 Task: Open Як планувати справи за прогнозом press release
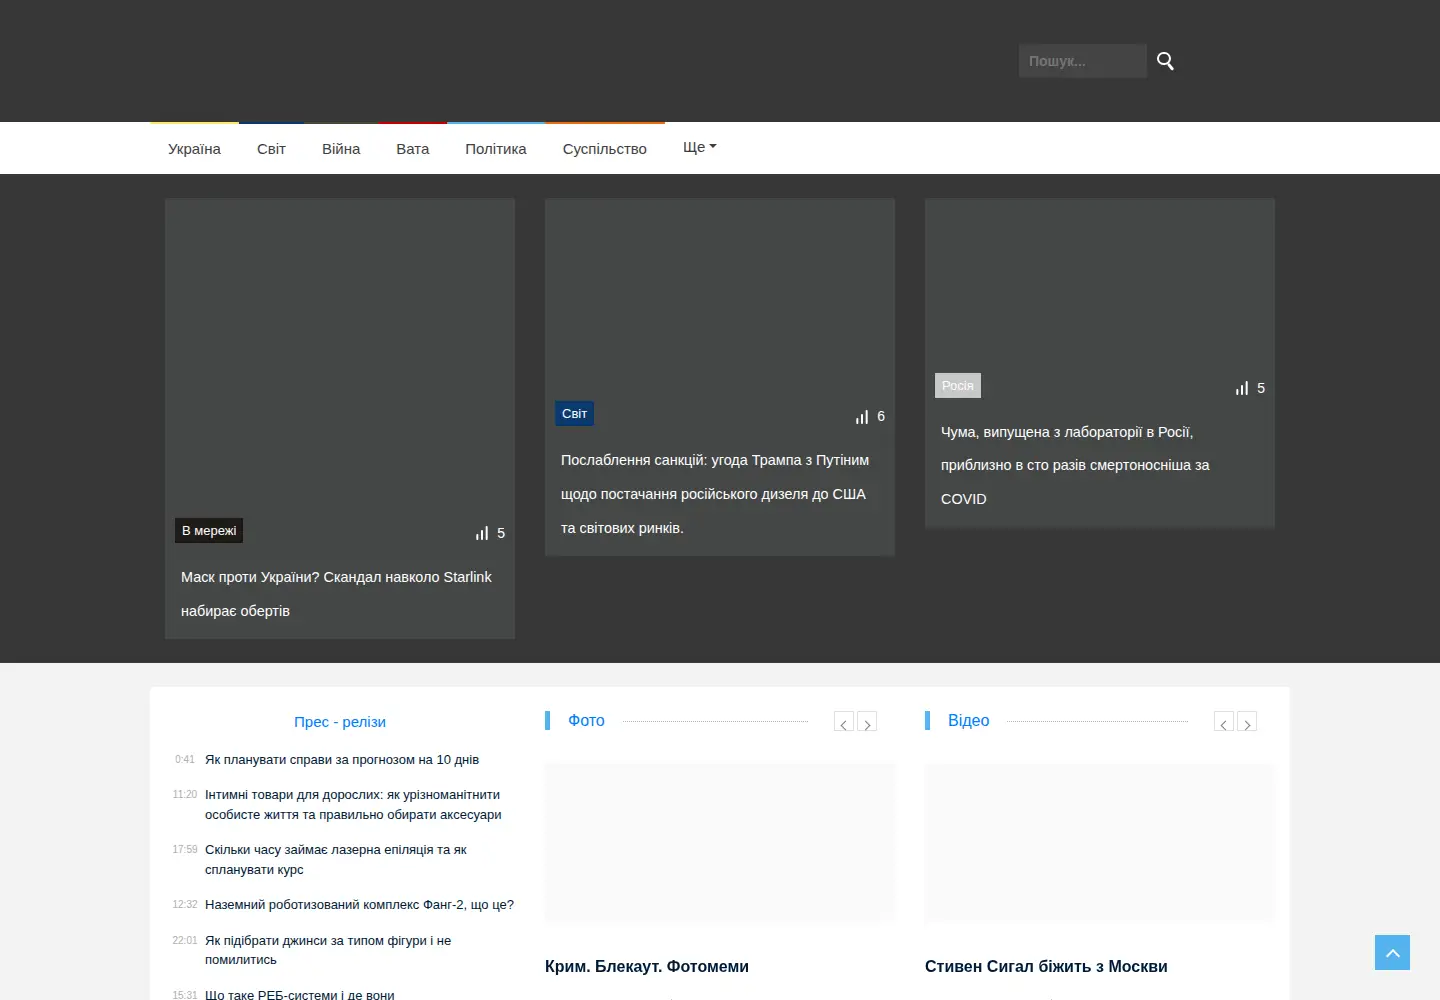(342, 760)
